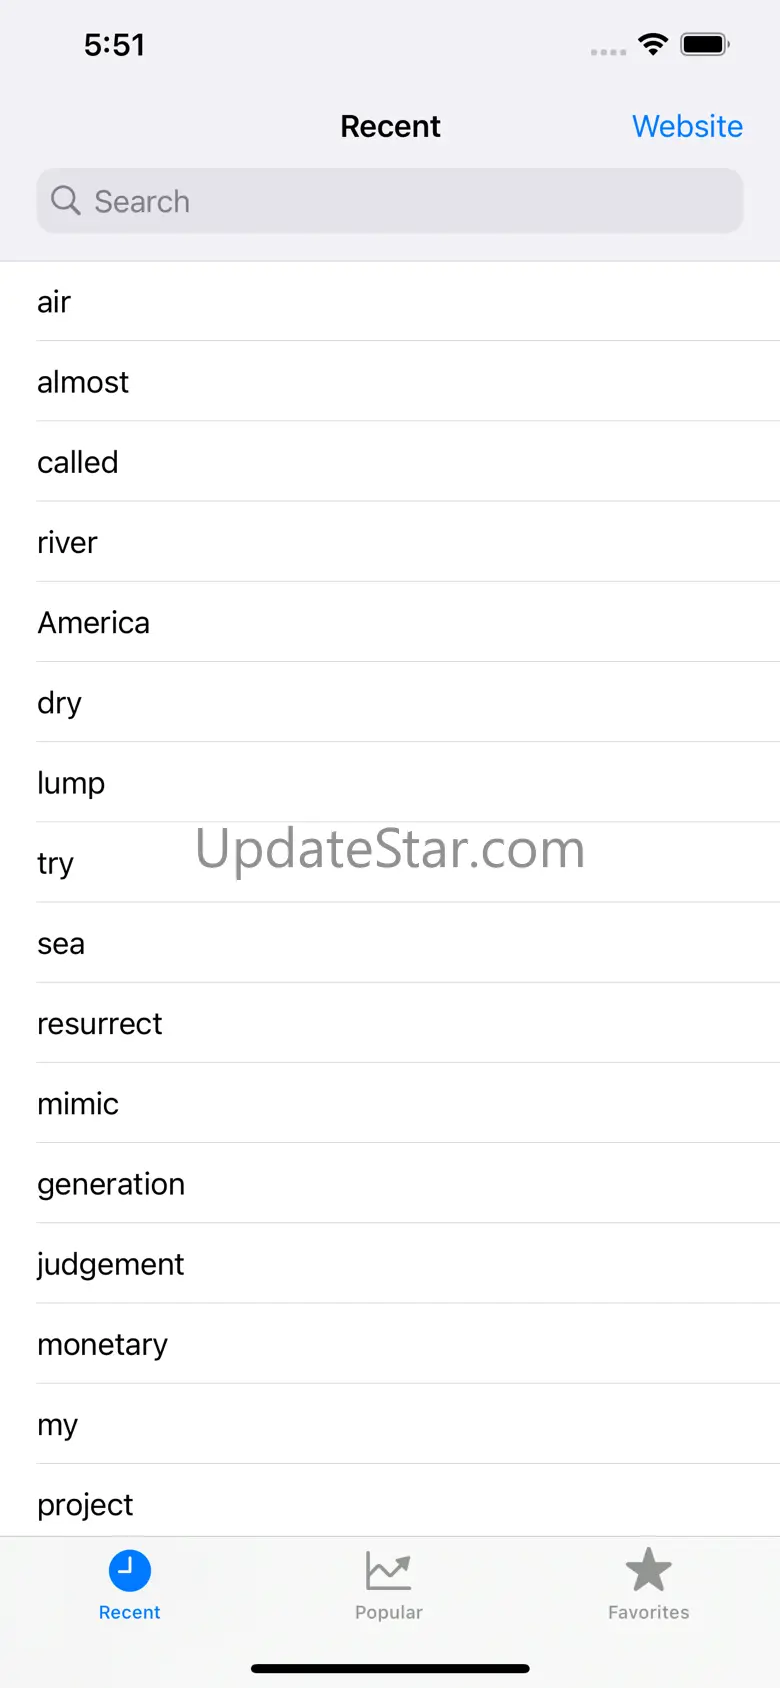This screenshot has width=780, height=1688.
Task: Open the entry "called"
Action: [x=78, y=462]
